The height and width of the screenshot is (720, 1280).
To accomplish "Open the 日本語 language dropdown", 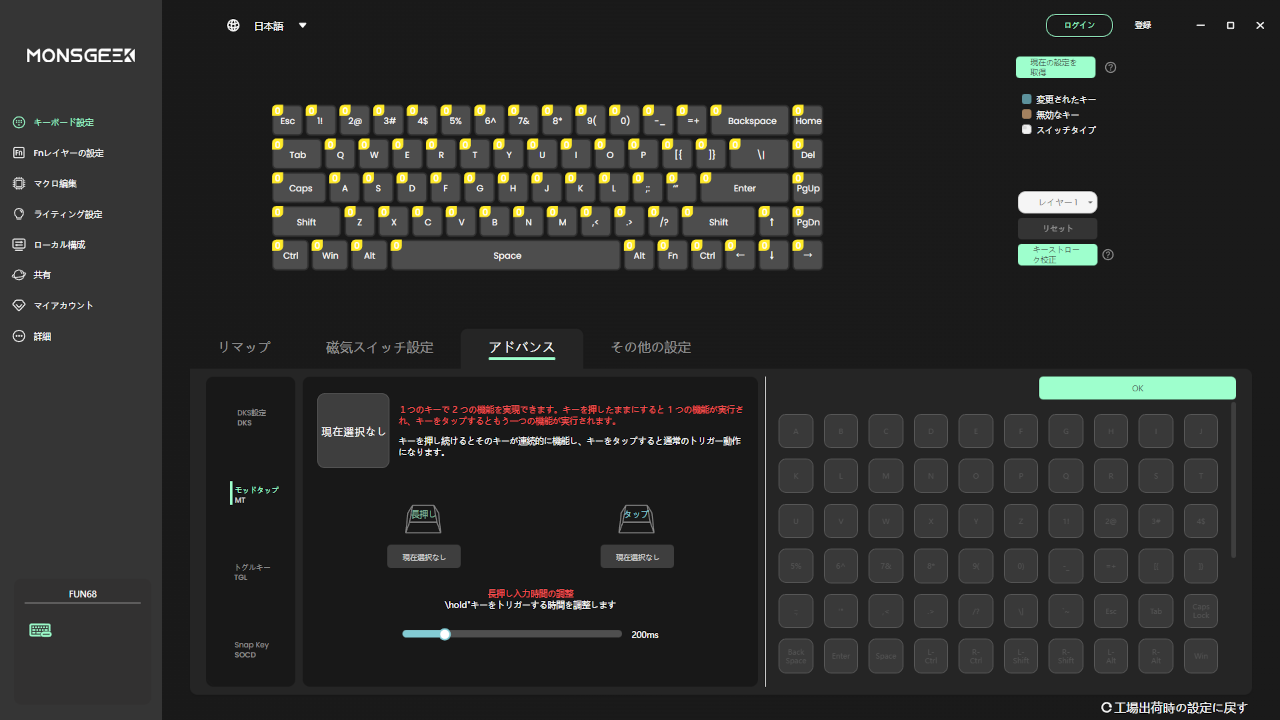I will pos(268,26).
